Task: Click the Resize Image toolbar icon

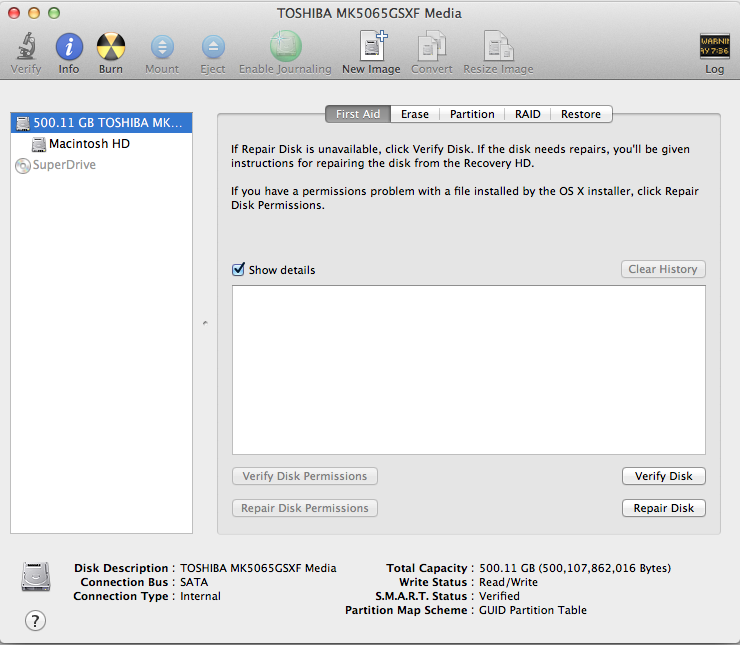Action: click(497, 47)
